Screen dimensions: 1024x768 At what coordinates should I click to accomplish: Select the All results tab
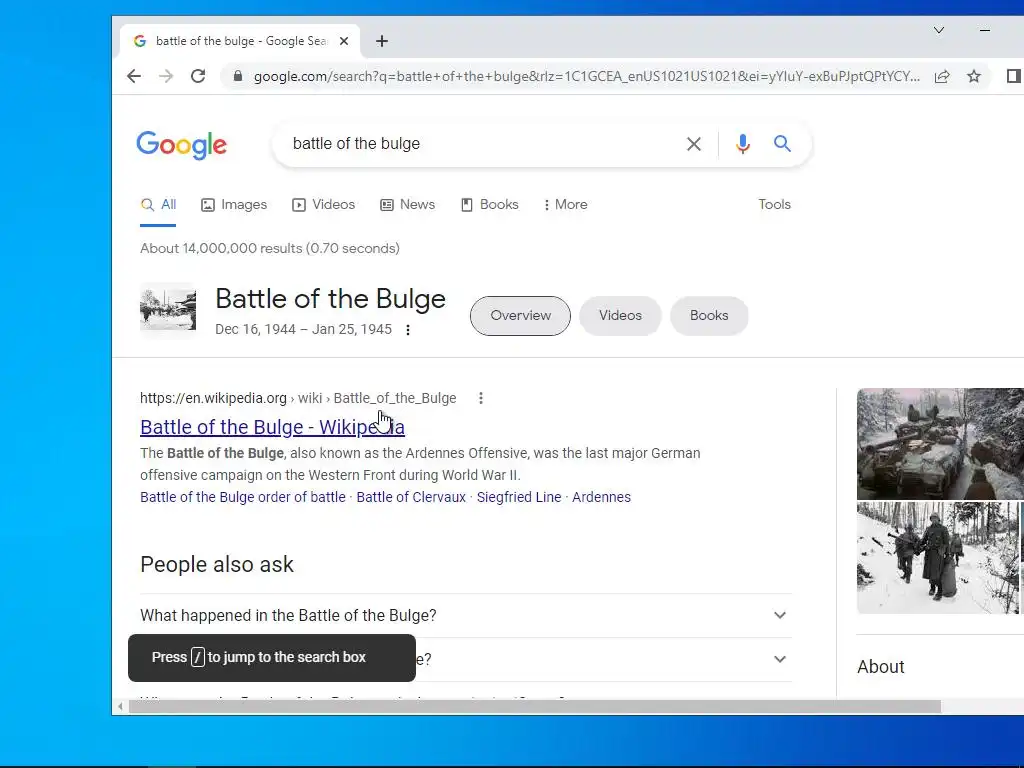tap(158, 204)
